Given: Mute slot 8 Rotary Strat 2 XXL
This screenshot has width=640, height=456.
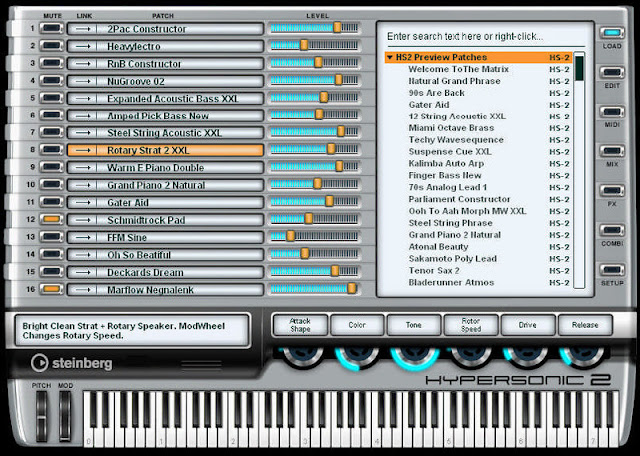Looking at the screenshot, I should [x=51, y=150].
